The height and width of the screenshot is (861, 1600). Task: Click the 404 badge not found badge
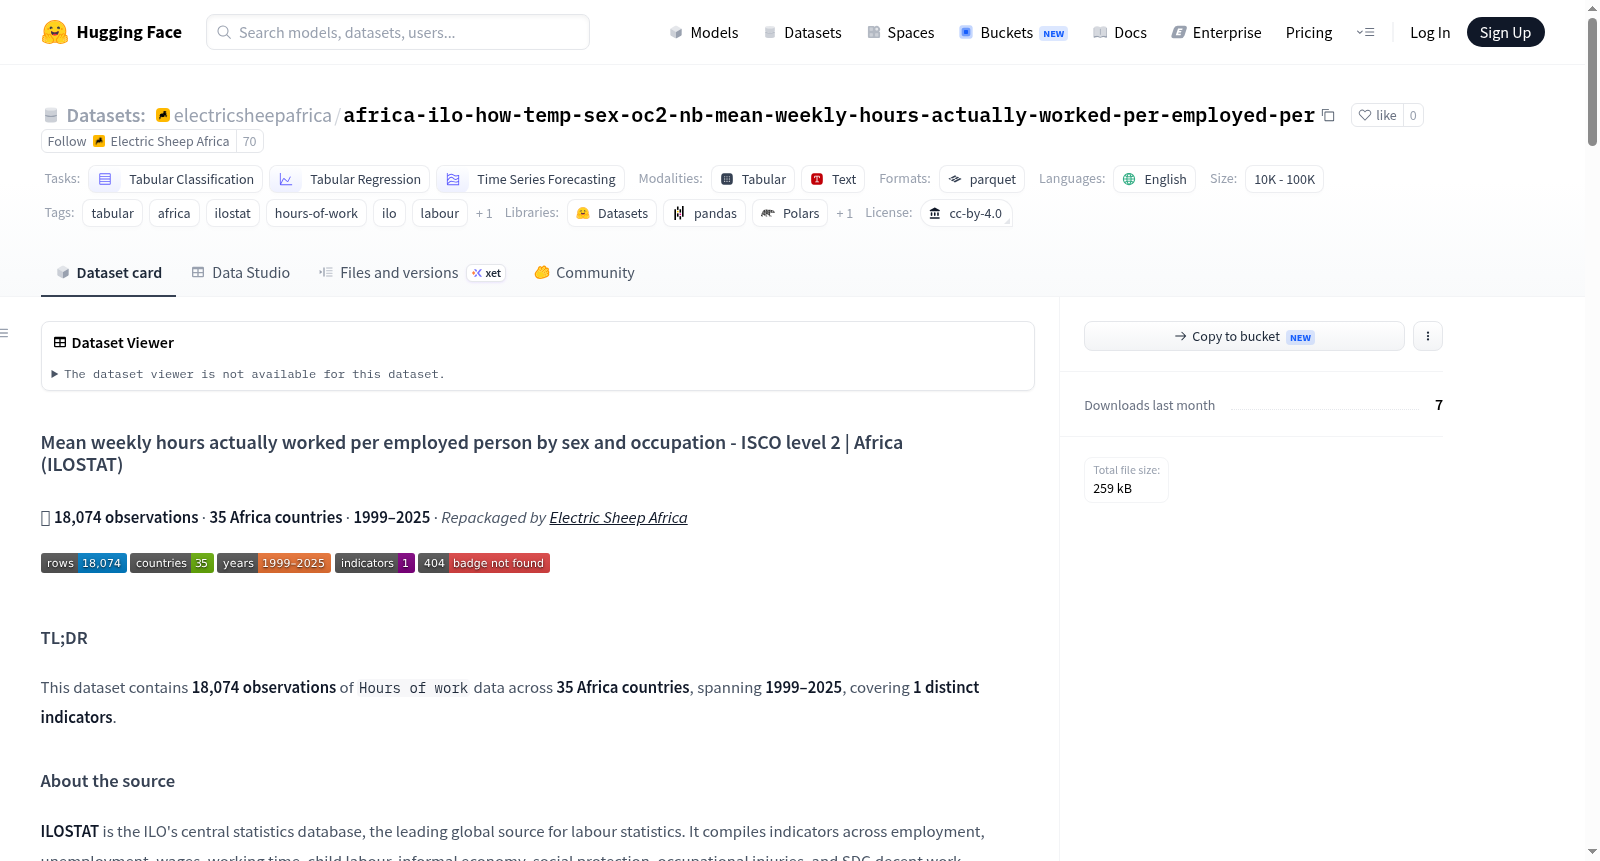click(x=484, y=563)
